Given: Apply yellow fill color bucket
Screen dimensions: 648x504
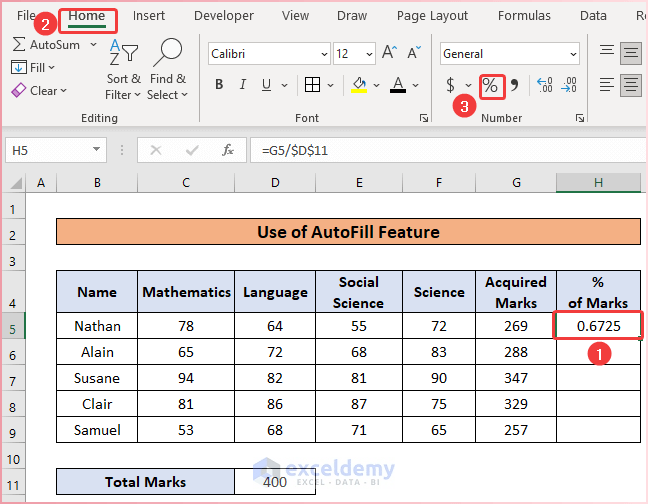Looking at the screenshot, I should coord(359,85).
